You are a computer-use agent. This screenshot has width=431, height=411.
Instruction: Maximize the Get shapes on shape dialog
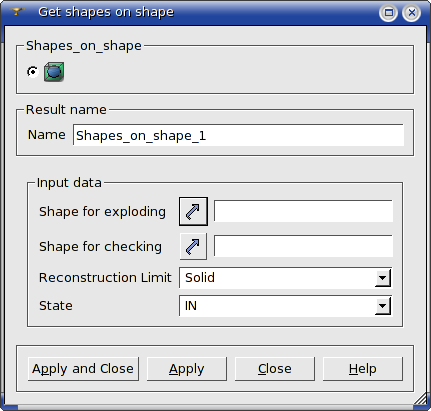(x=388, y=13)
